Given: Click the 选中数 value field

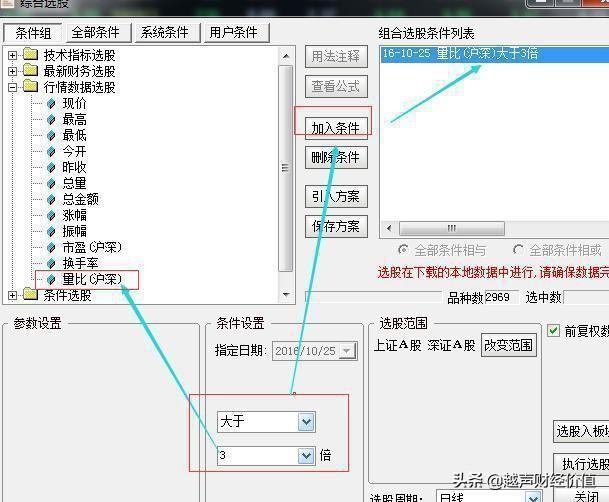Looking at the screenshot, I should (x=586, y=297).
